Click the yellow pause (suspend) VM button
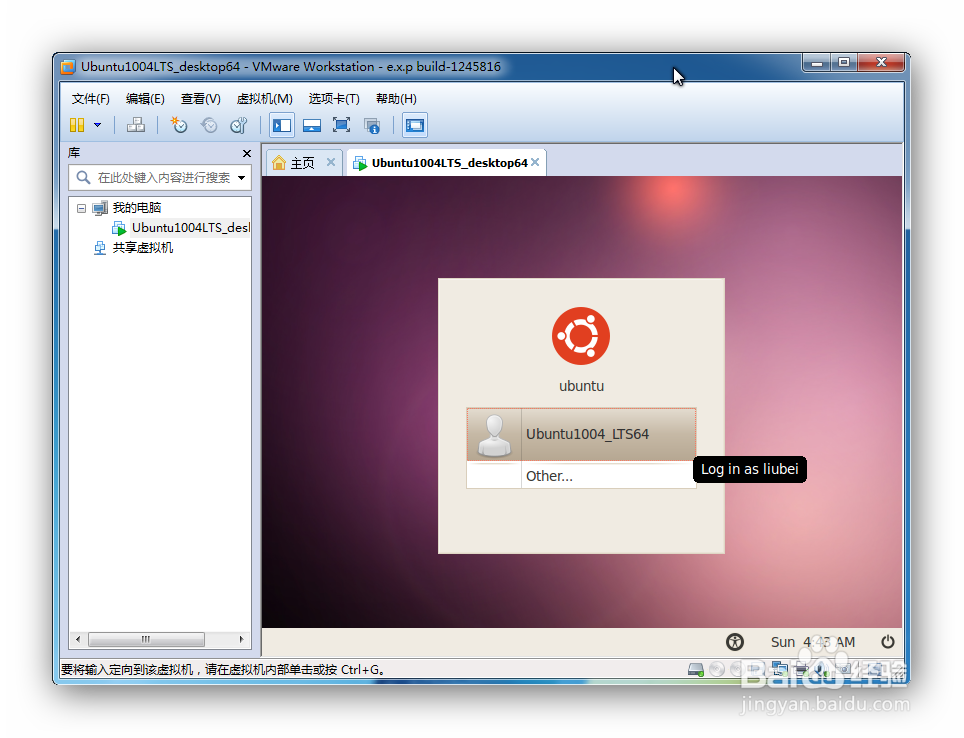964x738 pixels. 77,125
